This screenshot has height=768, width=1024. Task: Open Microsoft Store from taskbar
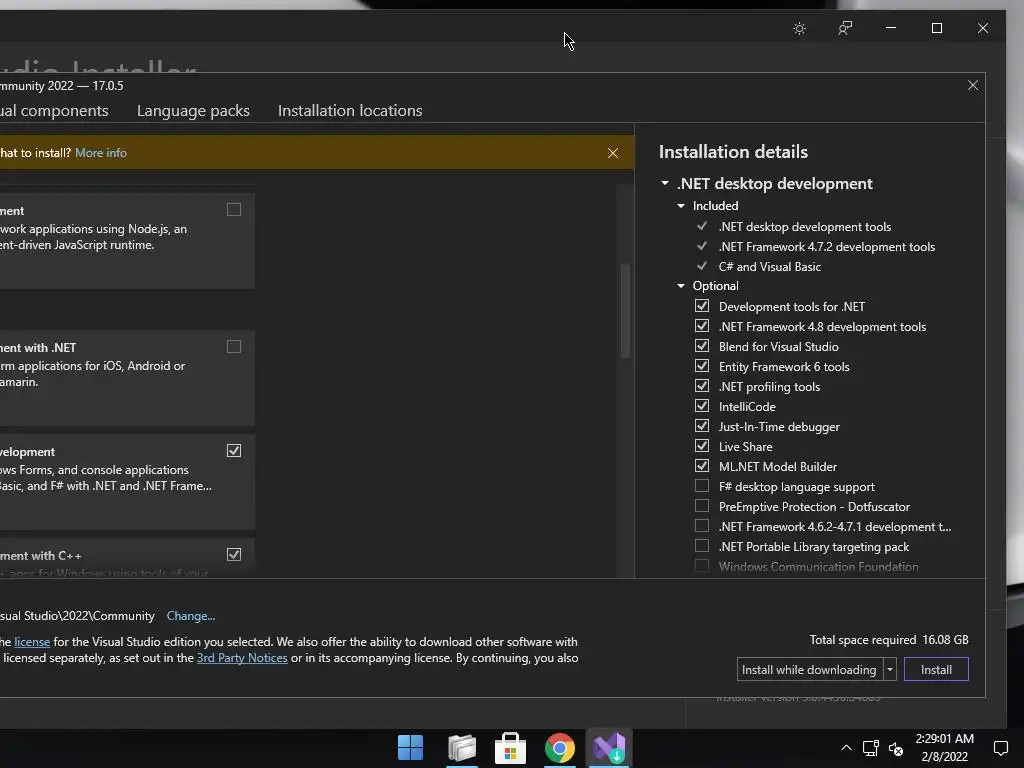[511, 748]
